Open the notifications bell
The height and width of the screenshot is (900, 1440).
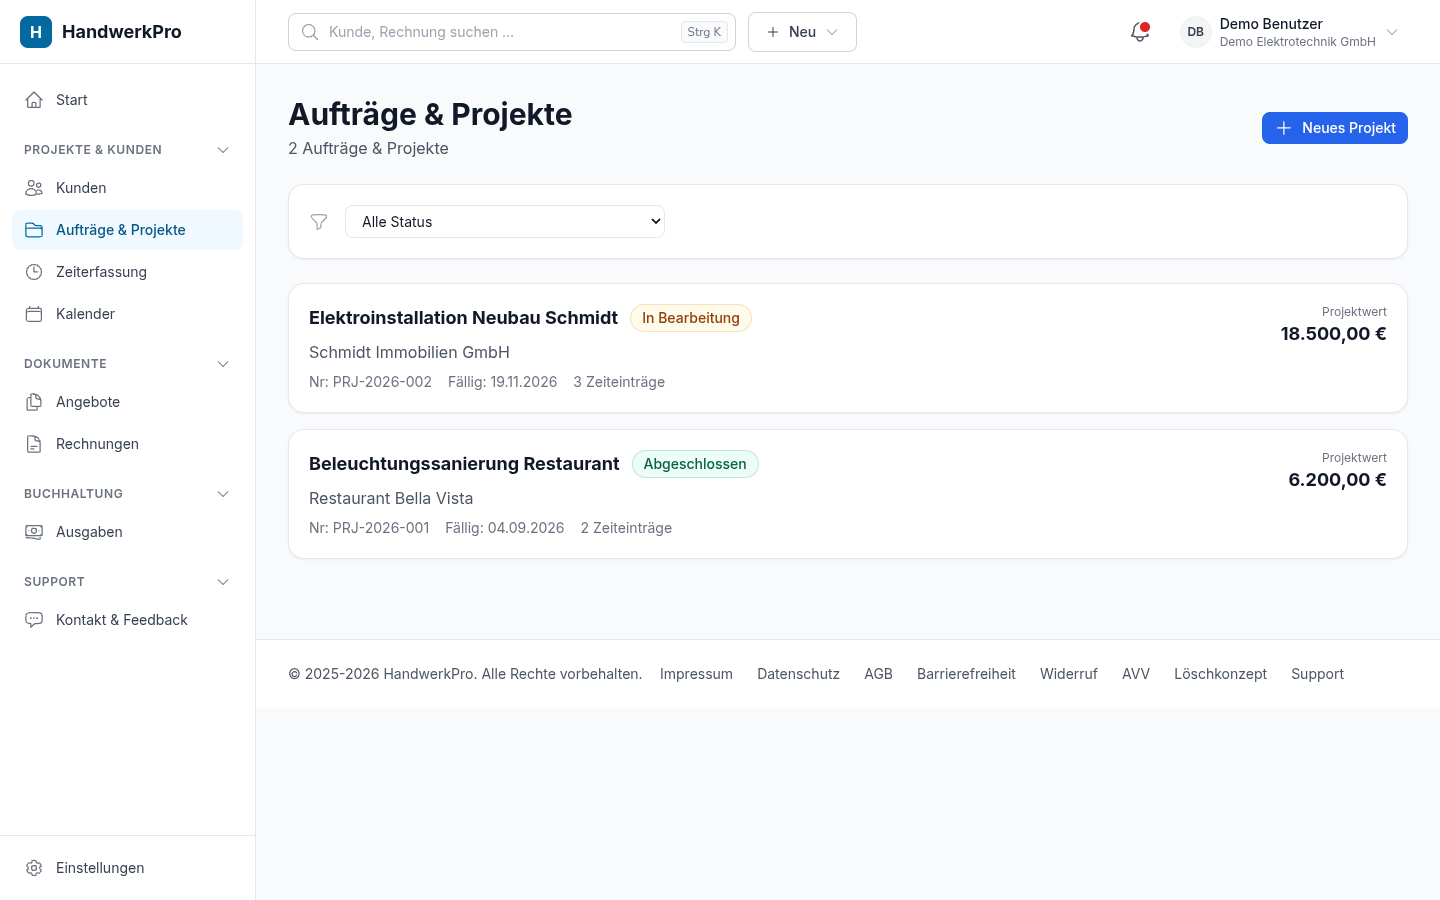point(1140,32)
